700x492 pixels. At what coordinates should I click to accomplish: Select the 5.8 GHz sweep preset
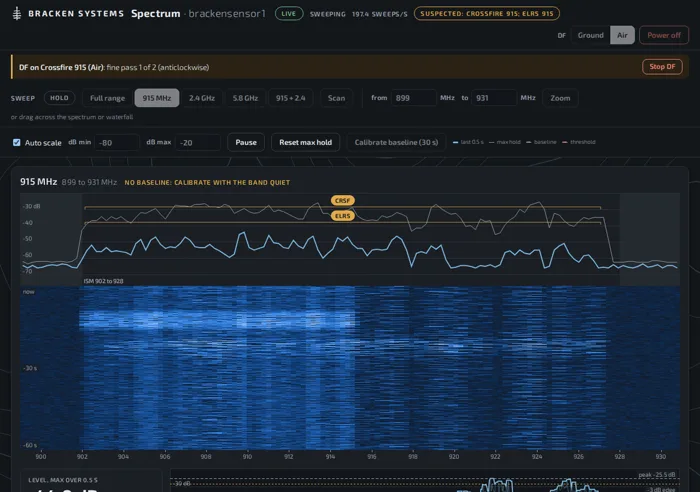pos(245,98)
